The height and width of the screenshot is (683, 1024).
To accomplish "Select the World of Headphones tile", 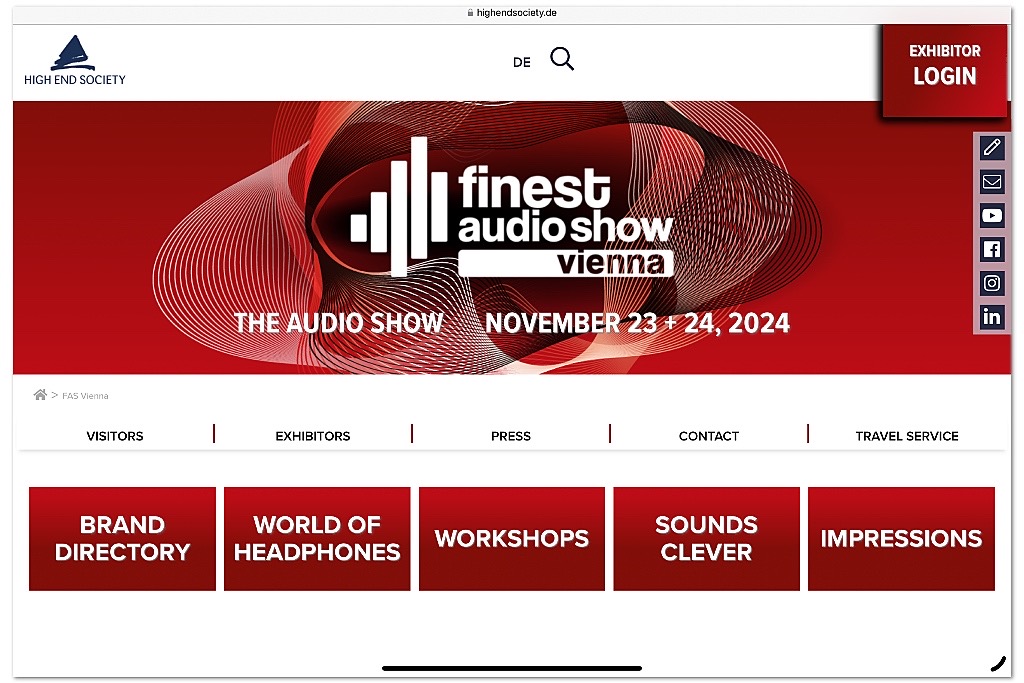I will [x=317, y=539].
